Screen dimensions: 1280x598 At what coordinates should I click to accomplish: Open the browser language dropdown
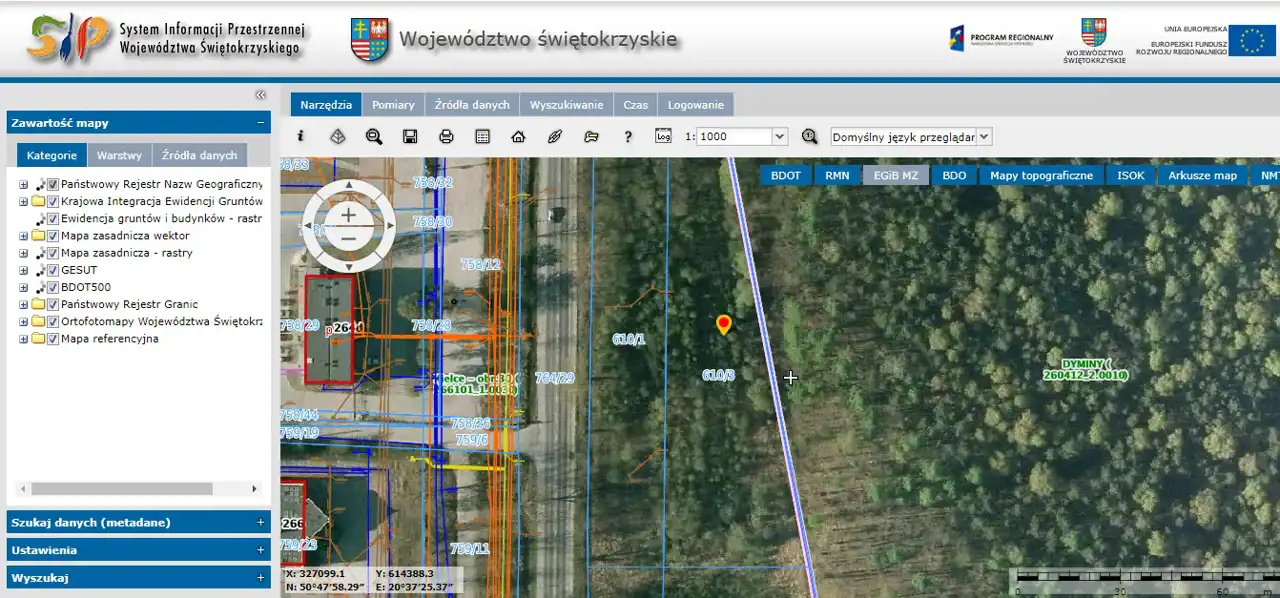click(984, 137)
